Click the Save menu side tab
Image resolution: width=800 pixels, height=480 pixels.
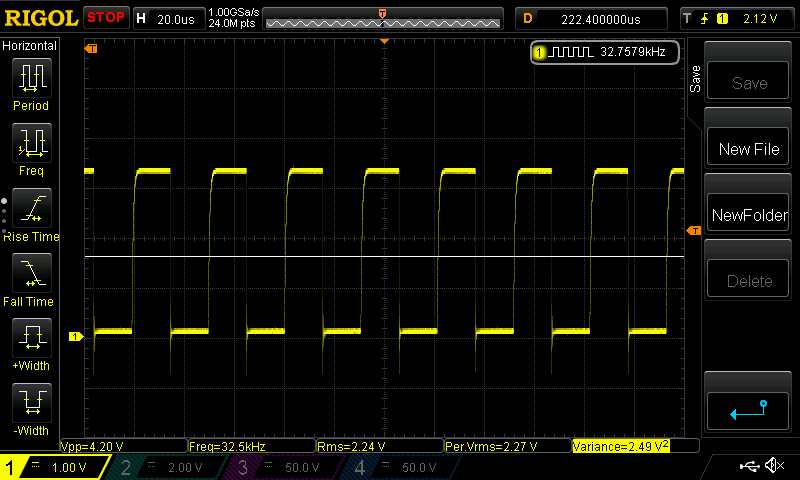pyautogui.click(x=695, y=79)
